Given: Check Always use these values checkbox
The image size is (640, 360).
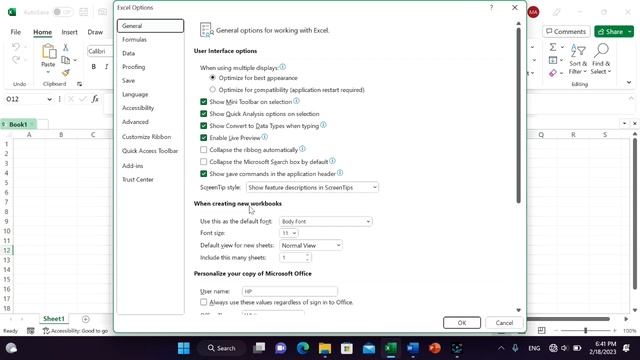Looking at the screenshot, I should coord(203,302).
